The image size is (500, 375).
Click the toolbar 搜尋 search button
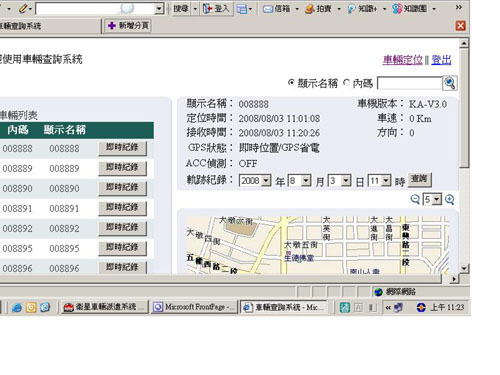coord(181,9)
